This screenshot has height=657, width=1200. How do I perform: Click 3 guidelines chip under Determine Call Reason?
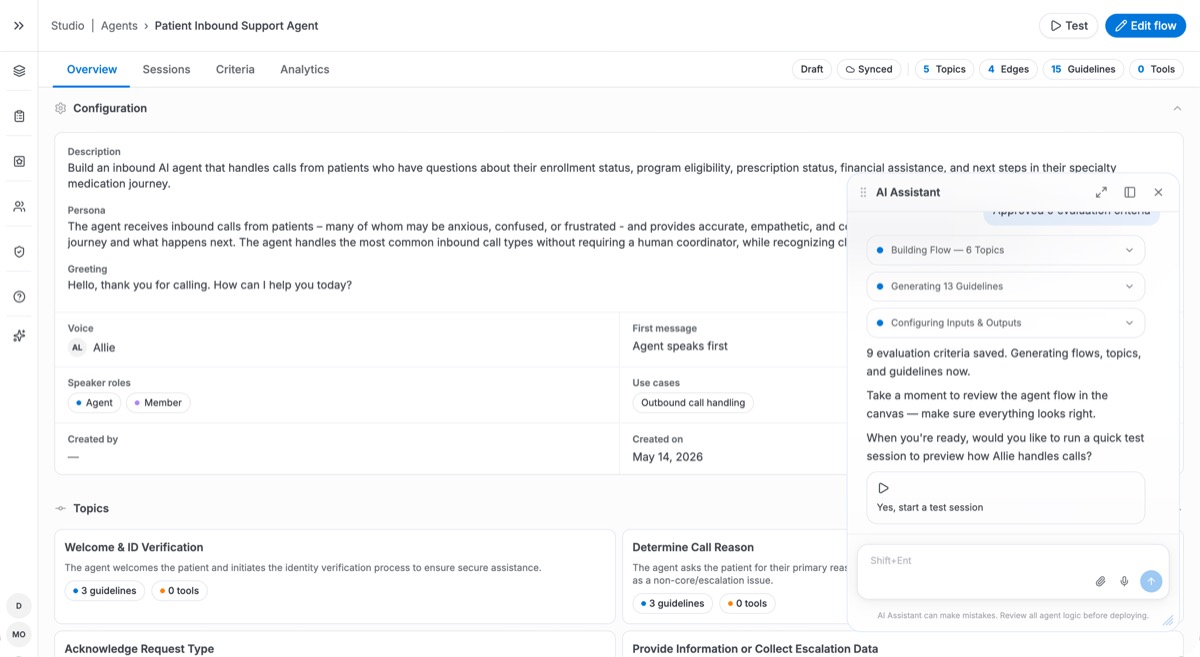click(x=673, y=604)
